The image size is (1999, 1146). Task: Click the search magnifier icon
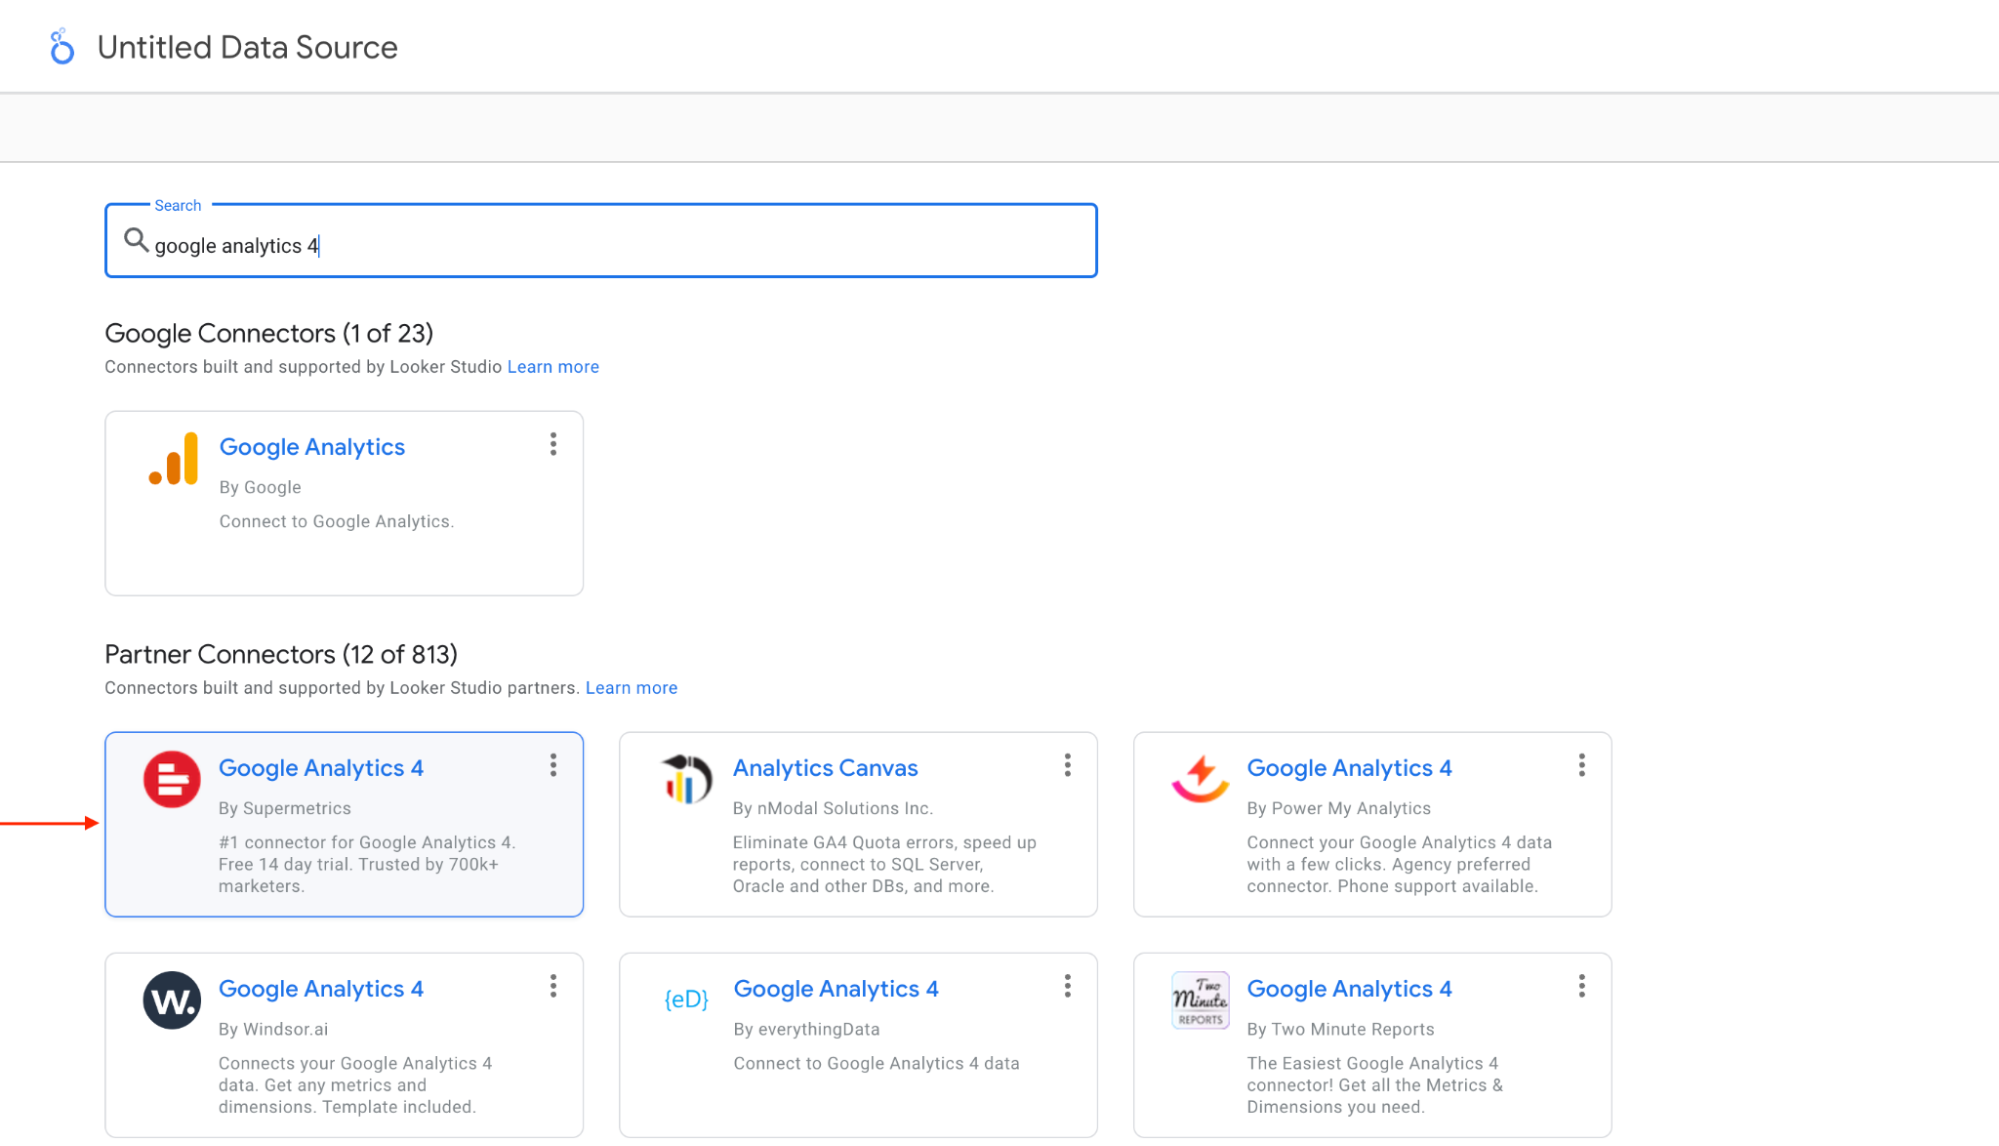click(x=136, y=240)
